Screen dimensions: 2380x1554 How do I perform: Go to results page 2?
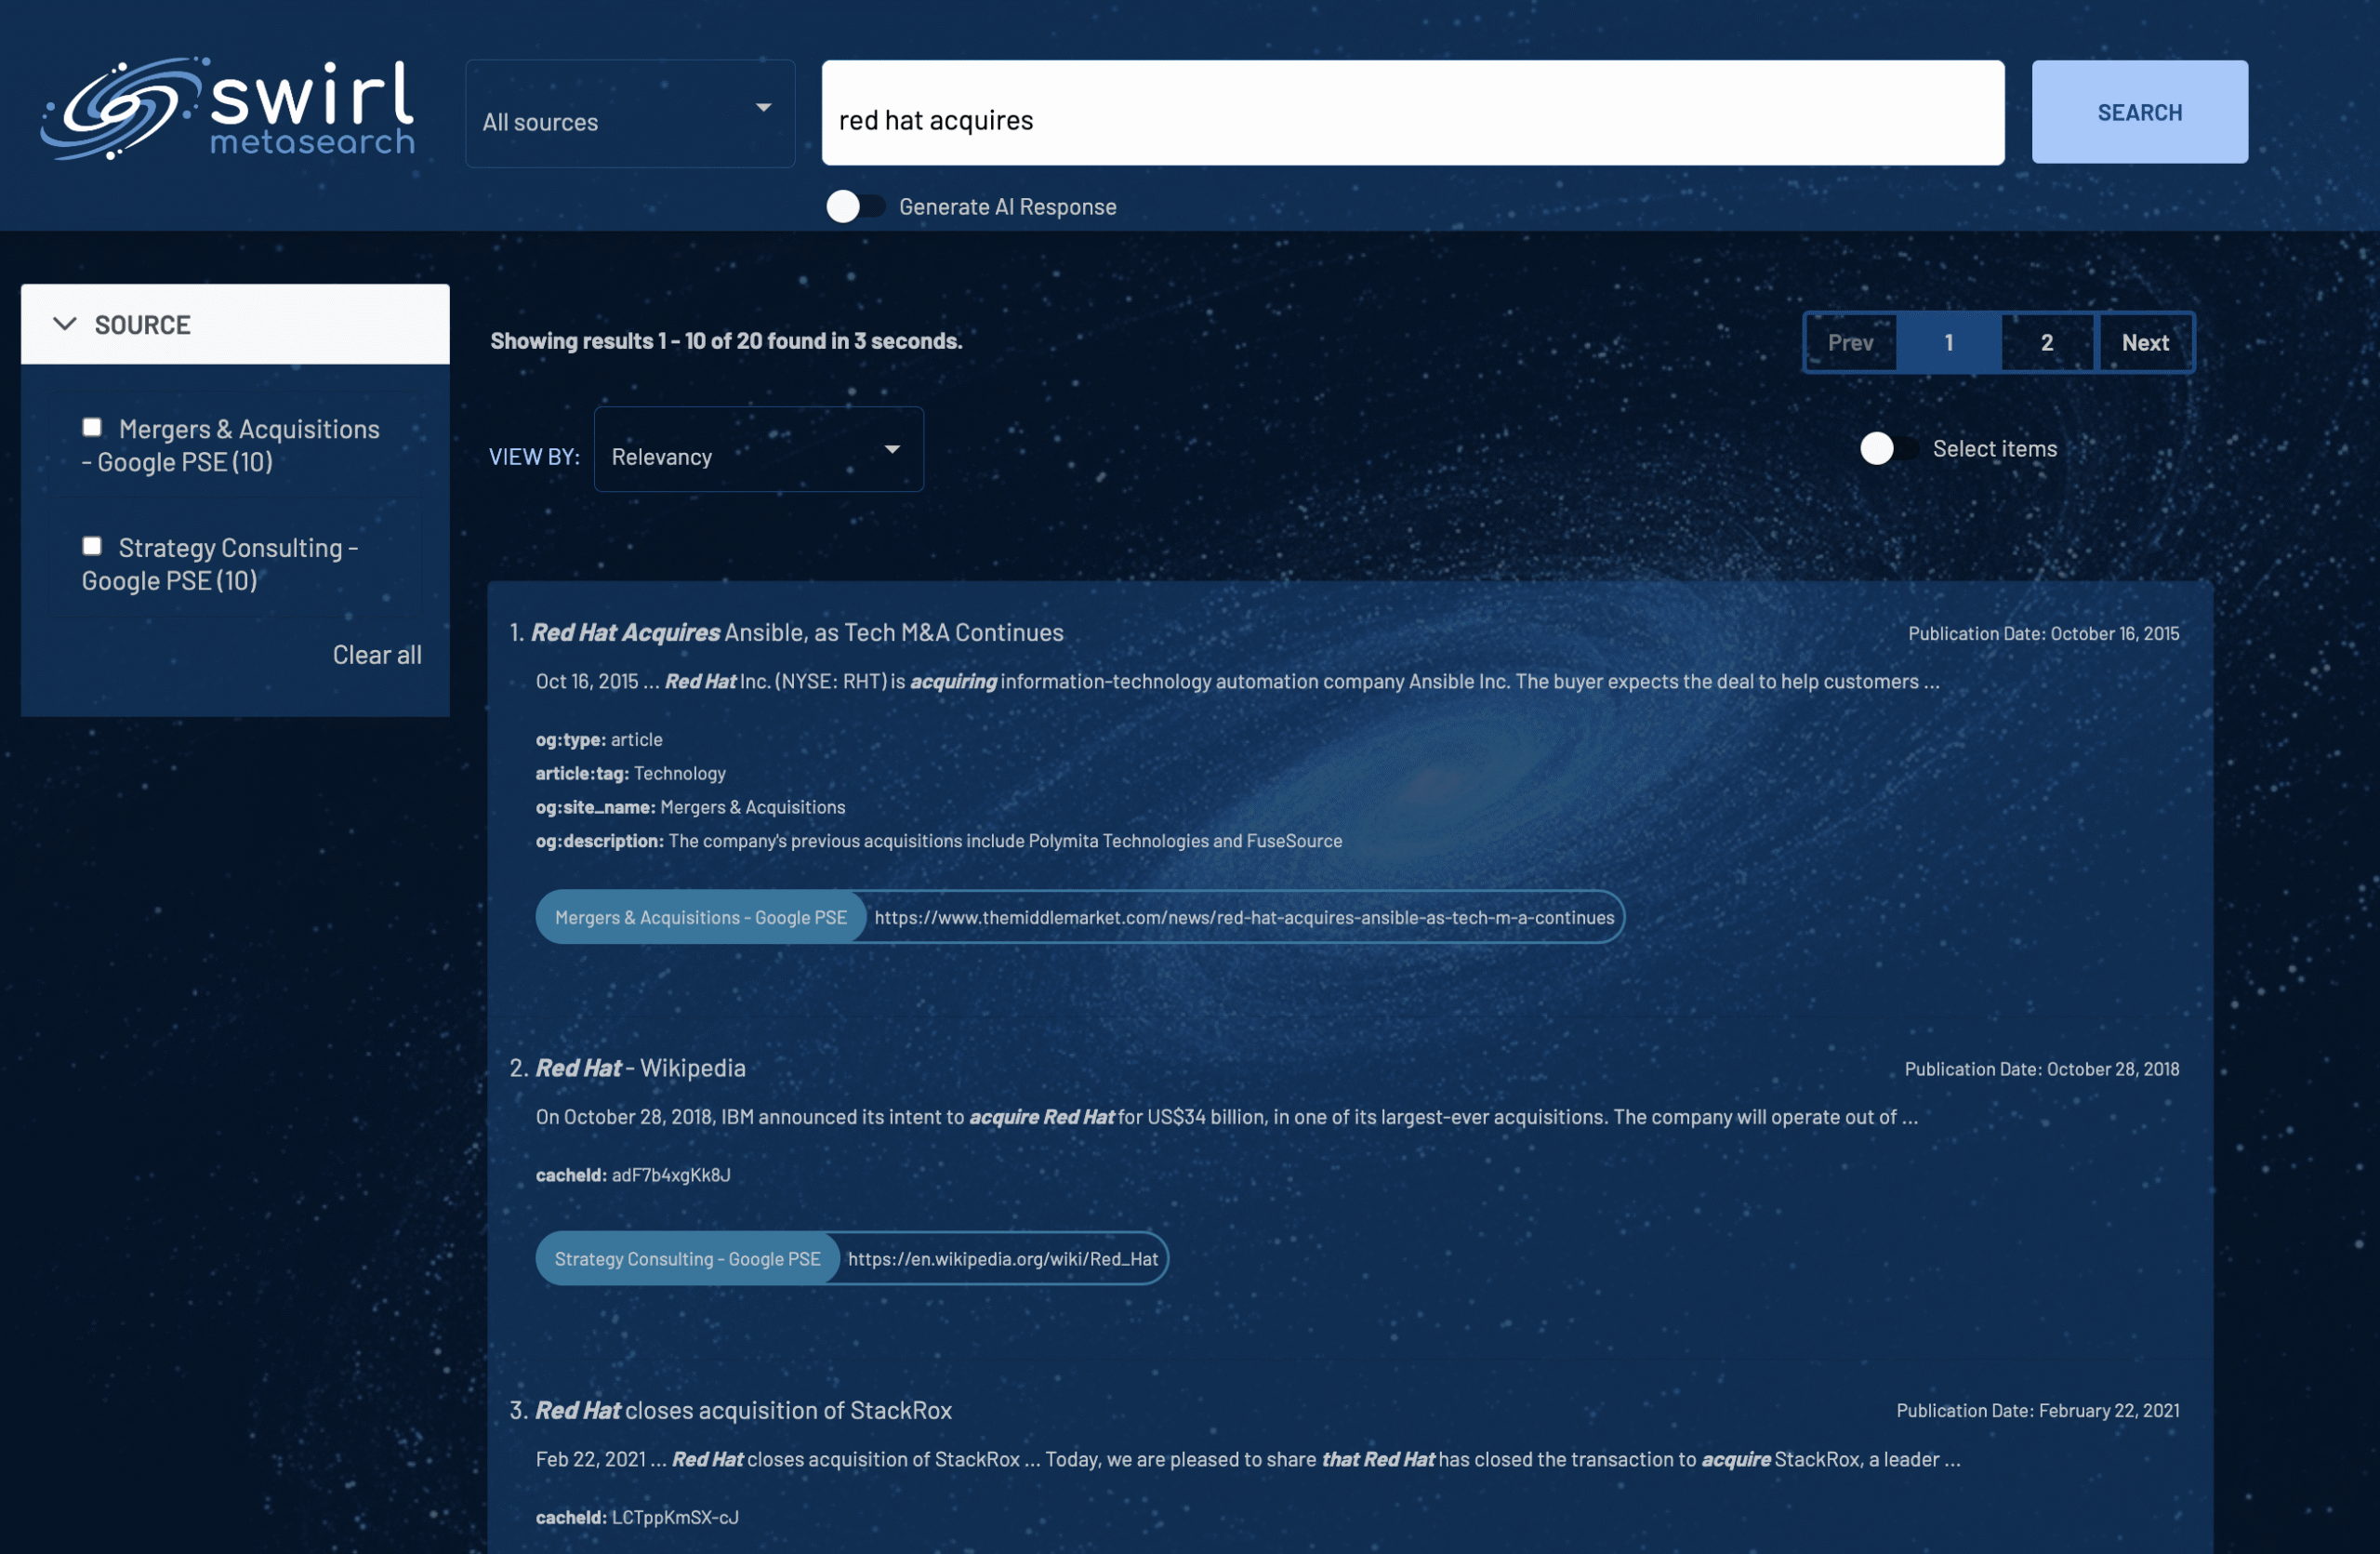pyautogui.click(x=2046, y=343)
